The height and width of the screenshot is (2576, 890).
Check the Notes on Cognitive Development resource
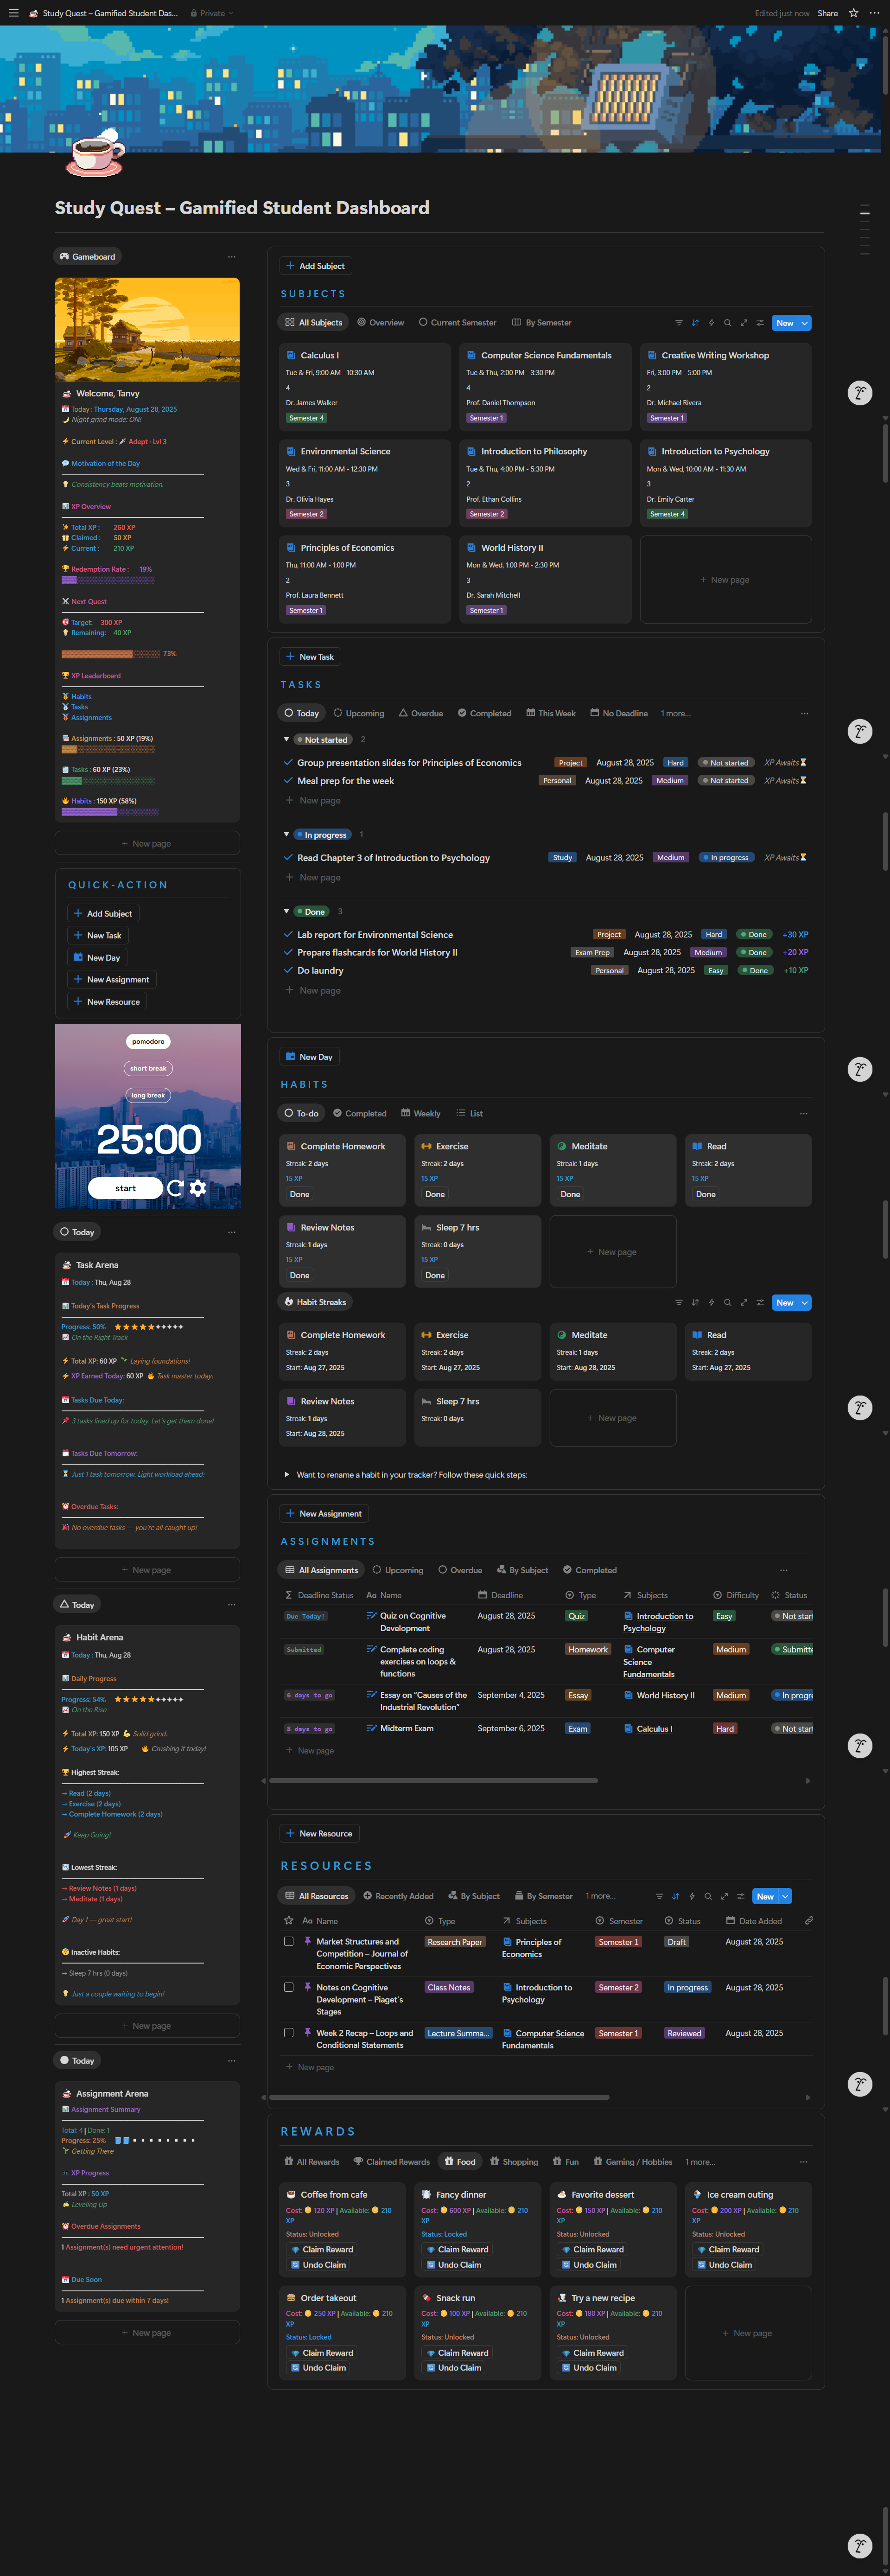[289, 1988]
